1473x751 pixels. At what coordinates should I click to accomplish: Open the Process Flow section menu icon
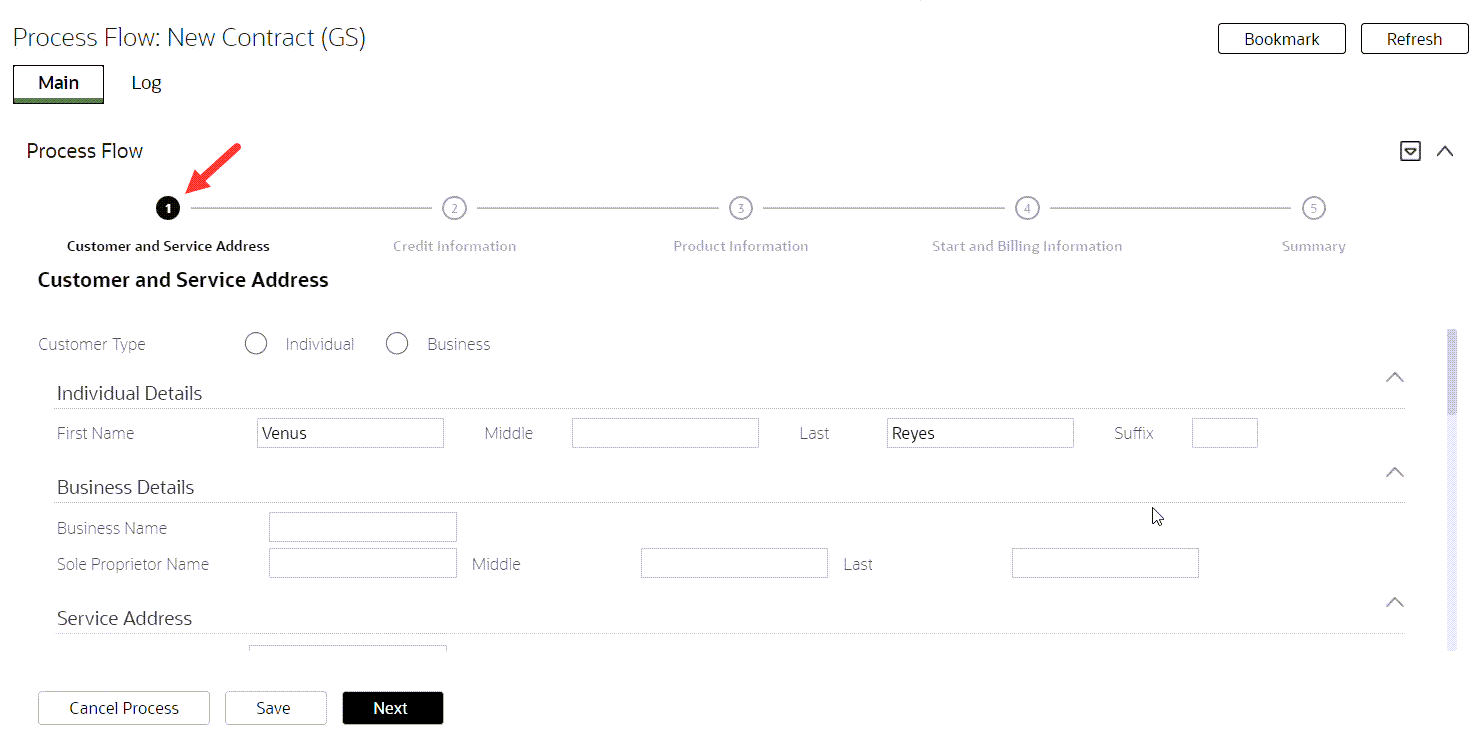tap(1410, 152)
